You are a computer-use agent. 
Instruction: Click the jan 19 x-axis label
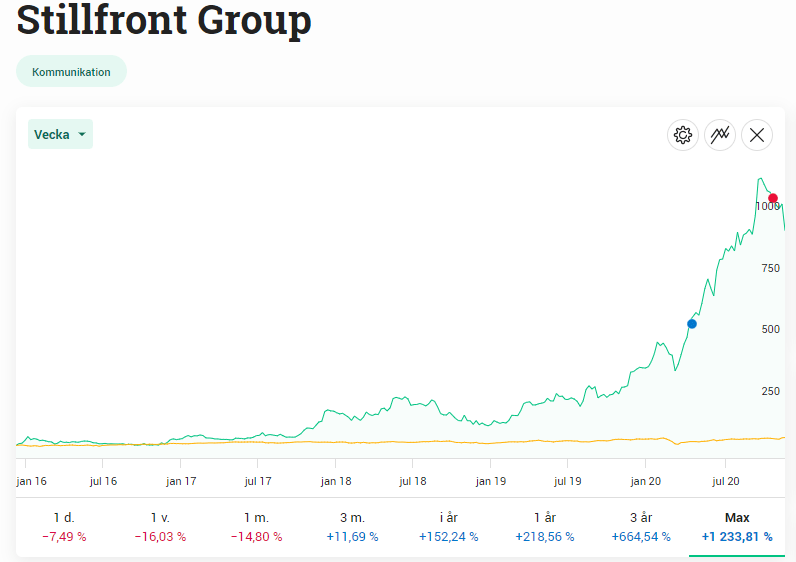tap(490, 481)
